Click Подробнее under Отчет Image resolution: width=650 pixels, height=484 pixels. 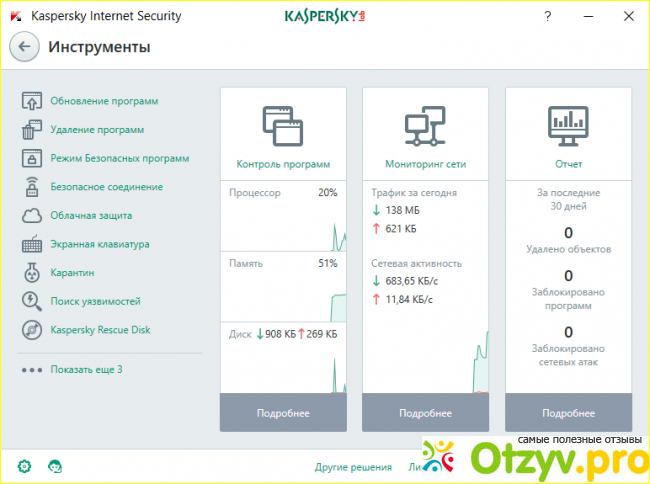click(568, 413)
